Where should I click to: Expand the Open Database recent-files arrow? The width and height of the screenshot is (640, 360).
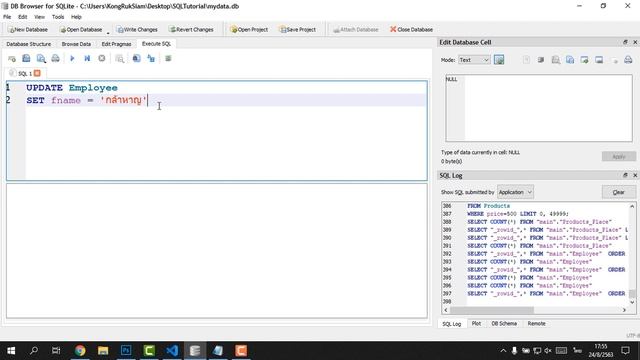coord(108,32)
